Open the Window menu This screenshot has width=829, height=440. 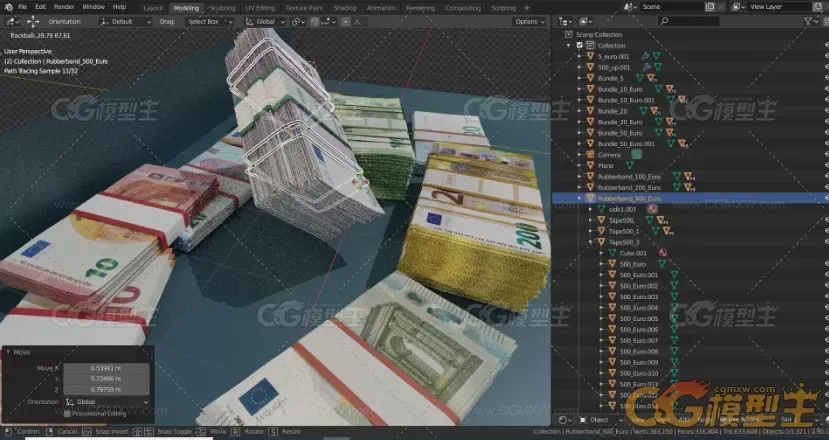click(94, 7)
